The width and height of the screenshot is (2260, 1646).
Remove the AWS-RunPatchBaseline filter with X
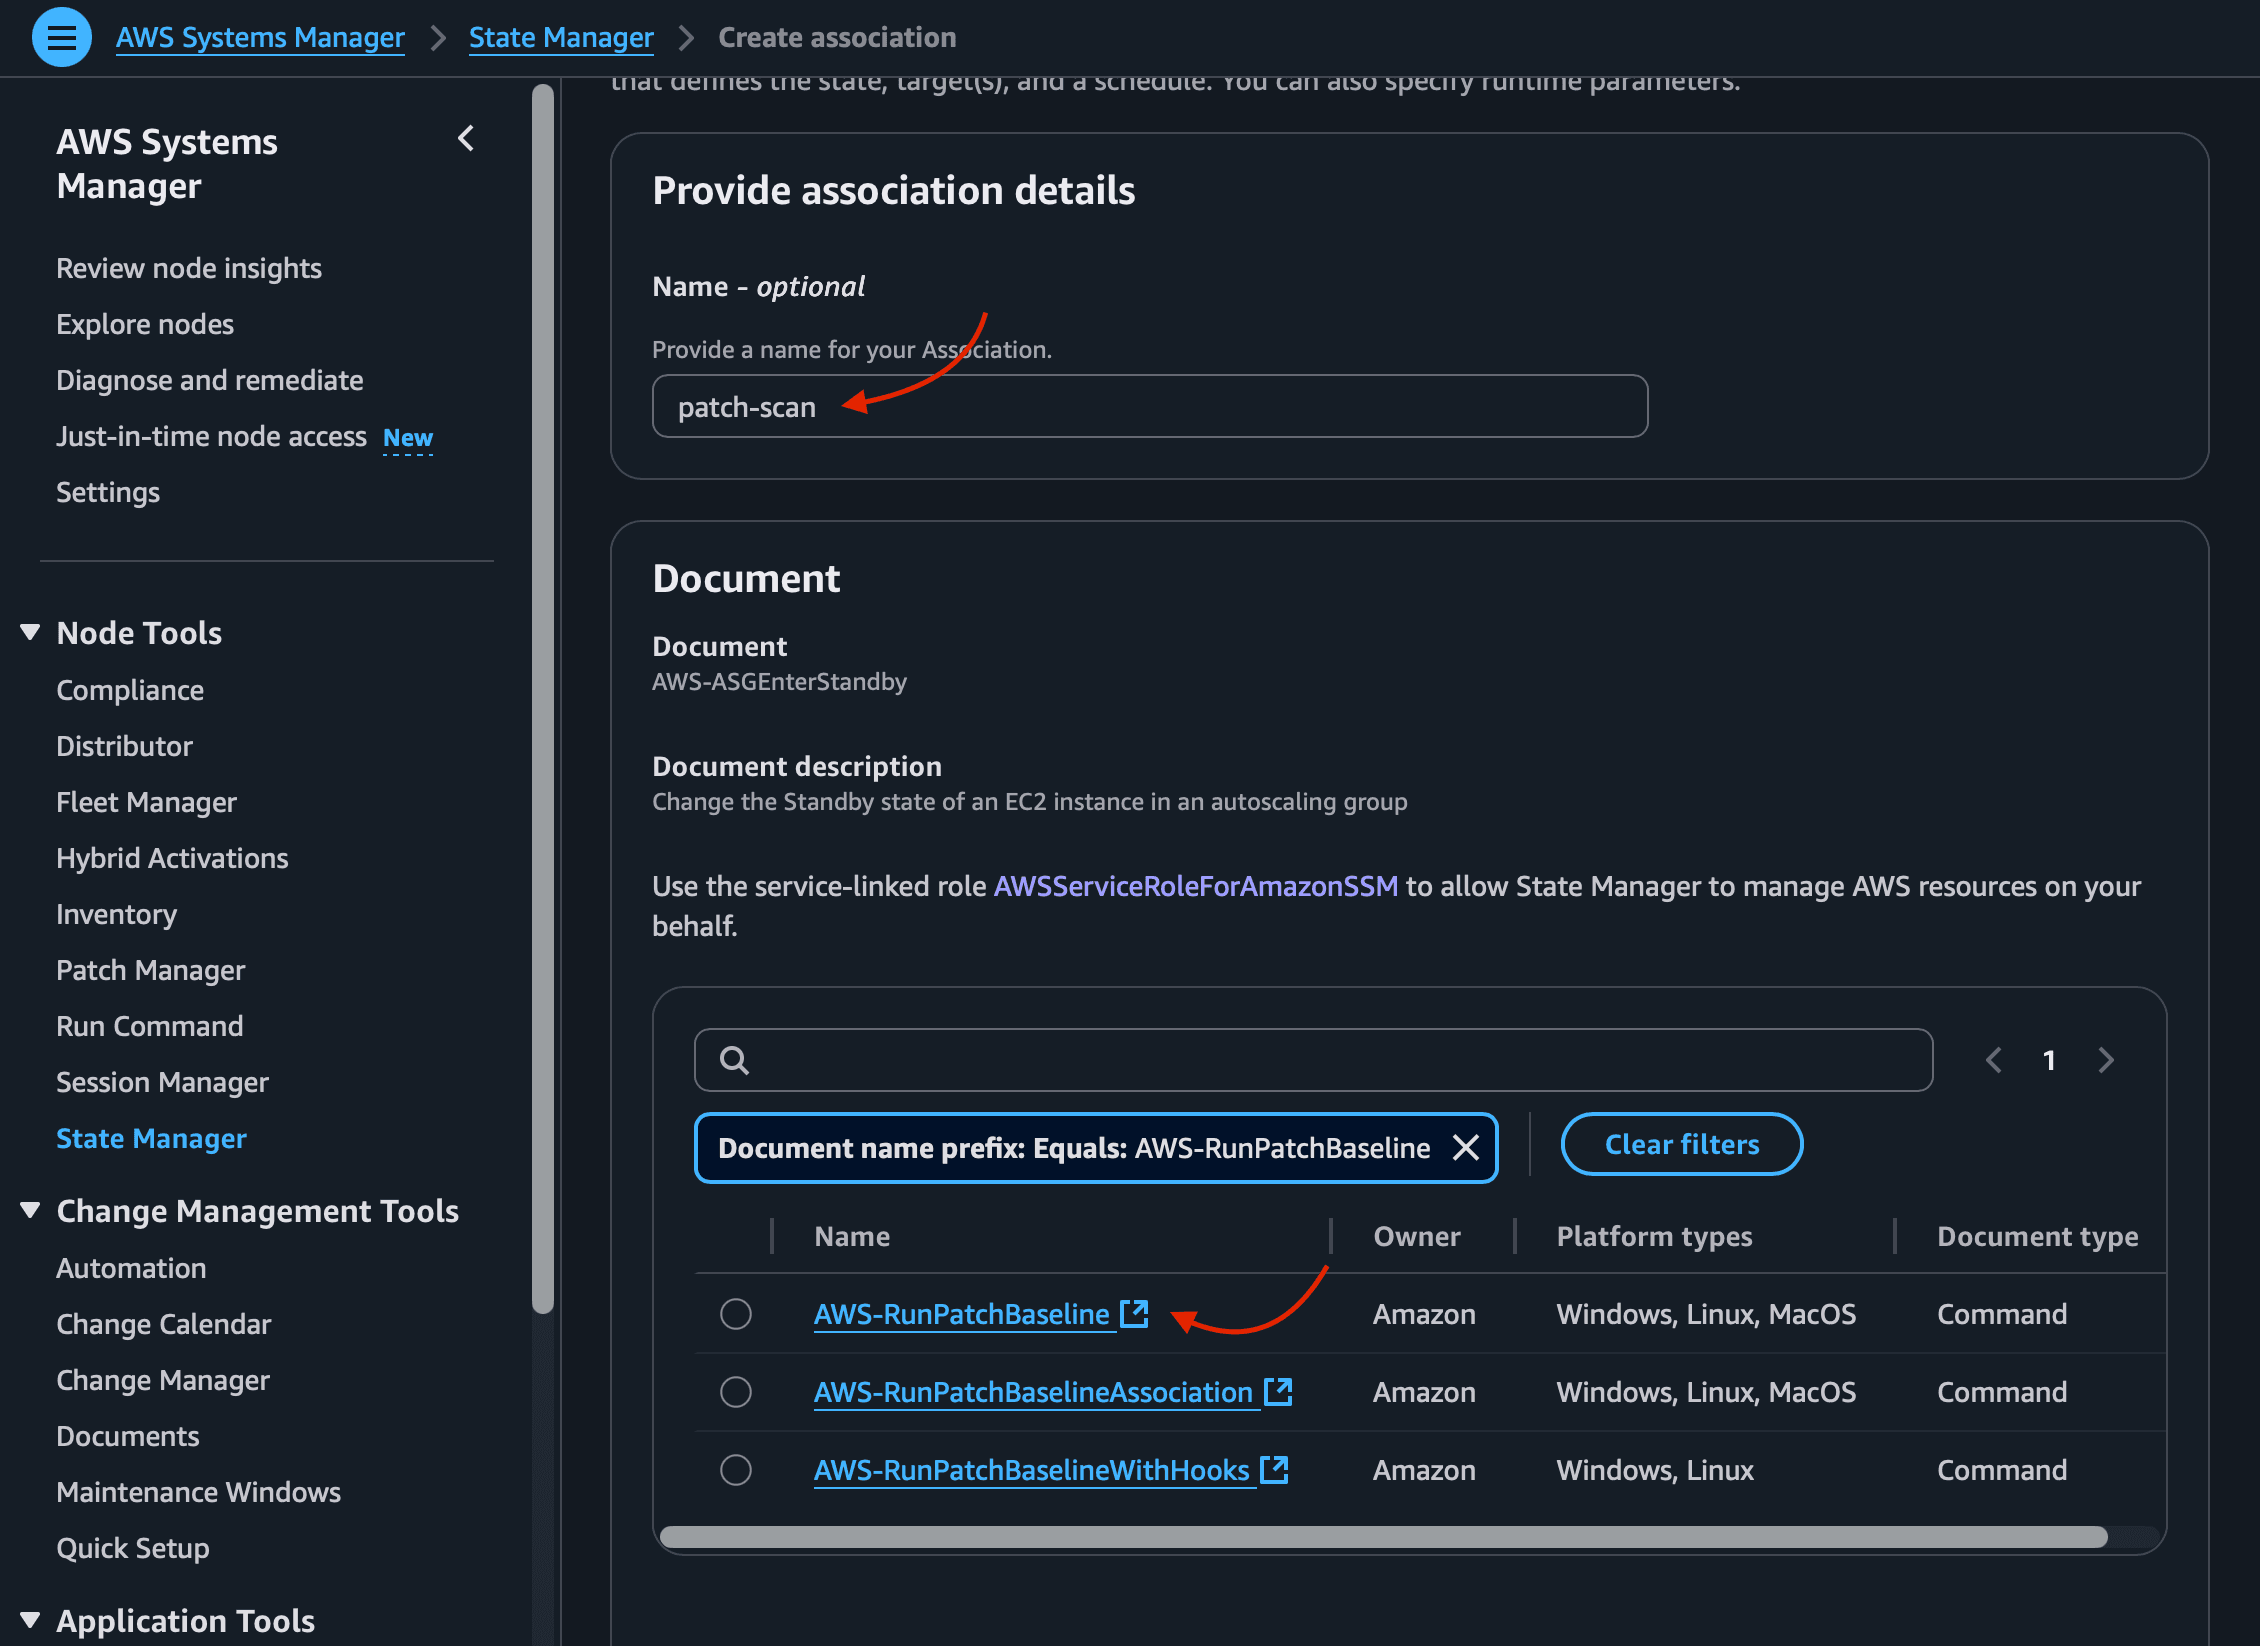1465,1148
